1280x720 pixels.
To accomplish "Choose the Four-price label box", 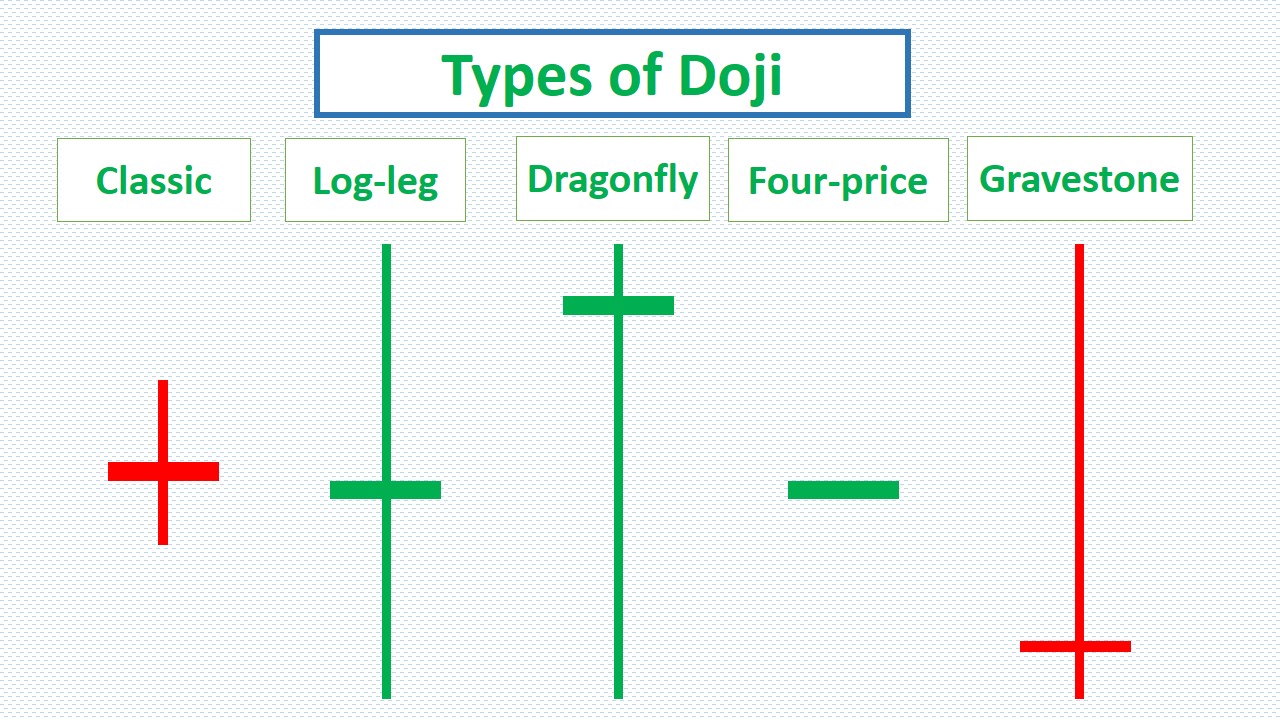I will coord(838,180).
